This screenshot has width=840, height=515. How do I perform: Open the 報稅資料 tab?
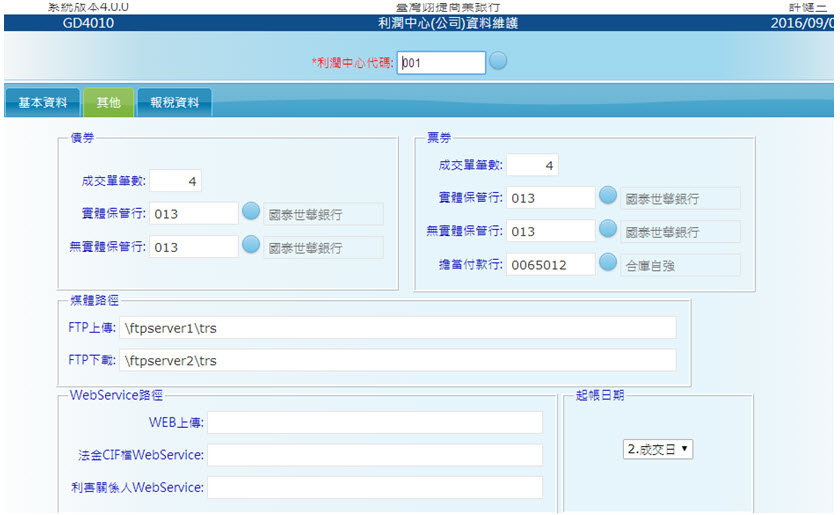coord(174,103)
